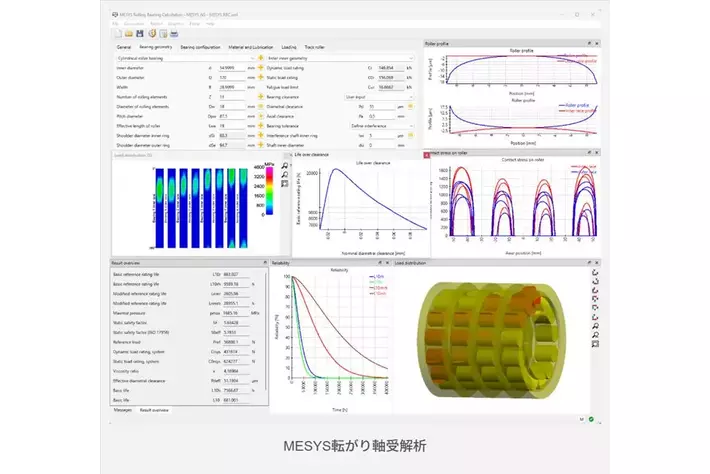Zoom in on the 3D load distribution model
The image size is (710, 474).
595,326
